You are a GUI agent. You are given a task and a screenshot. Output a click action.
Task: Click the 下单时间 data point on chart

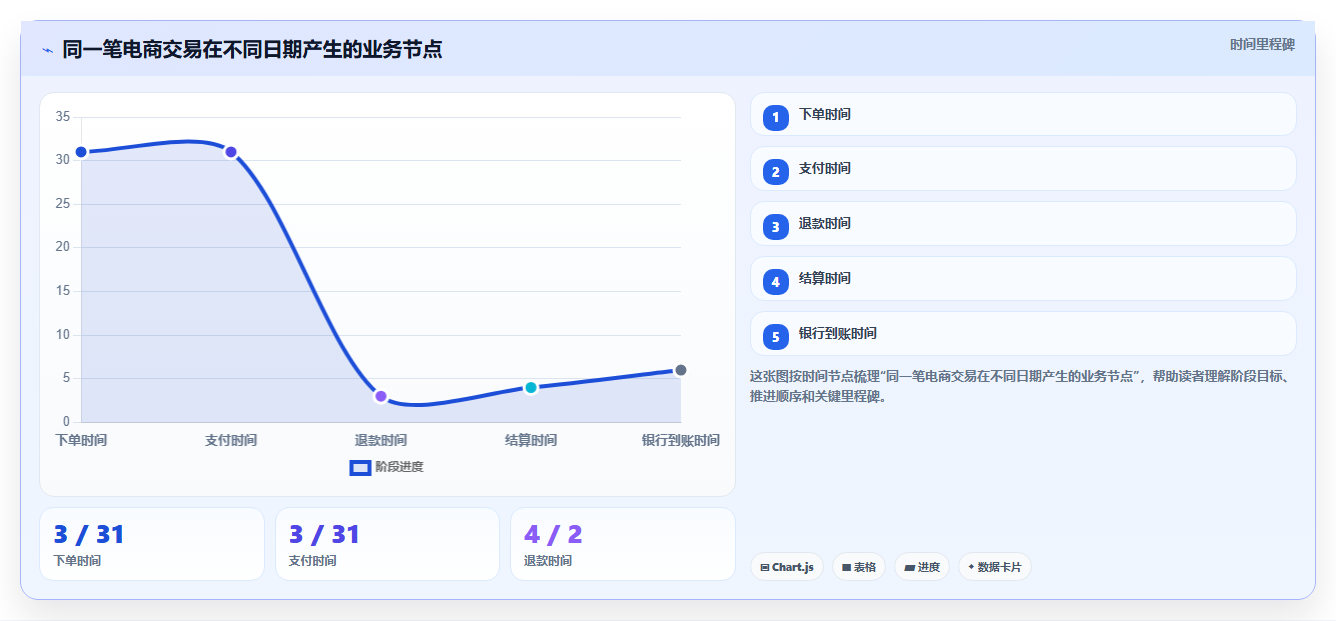point(81,152)
